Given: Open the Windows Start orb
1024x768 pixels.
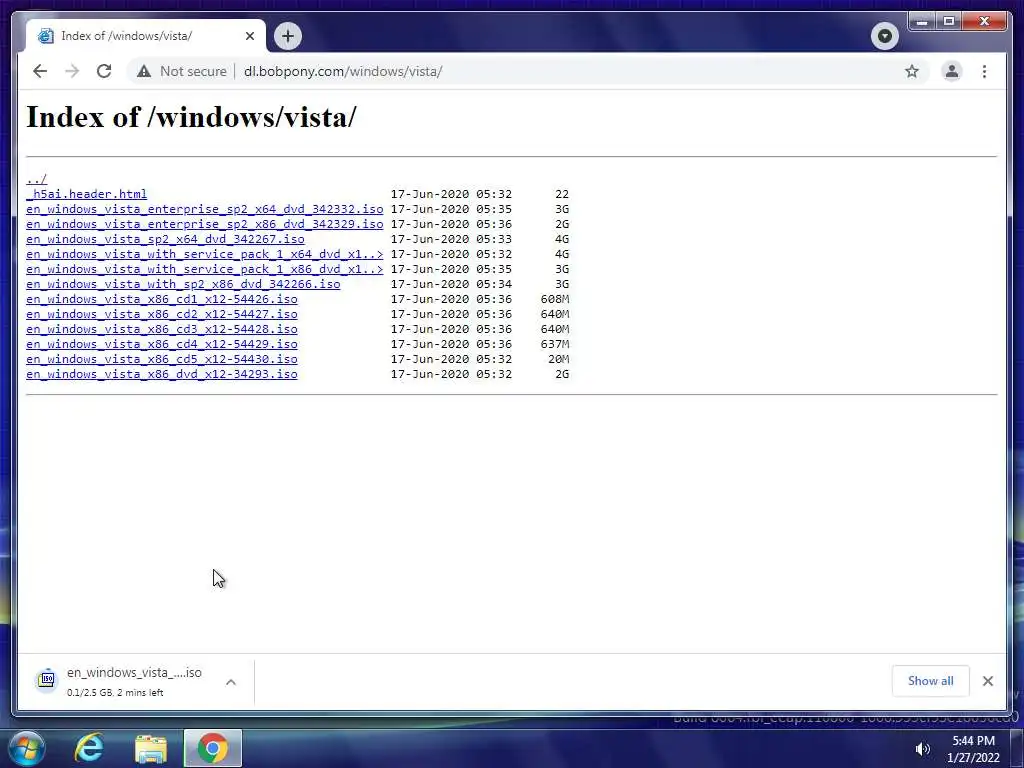Looking at the screenshot, I should [26, 748].
